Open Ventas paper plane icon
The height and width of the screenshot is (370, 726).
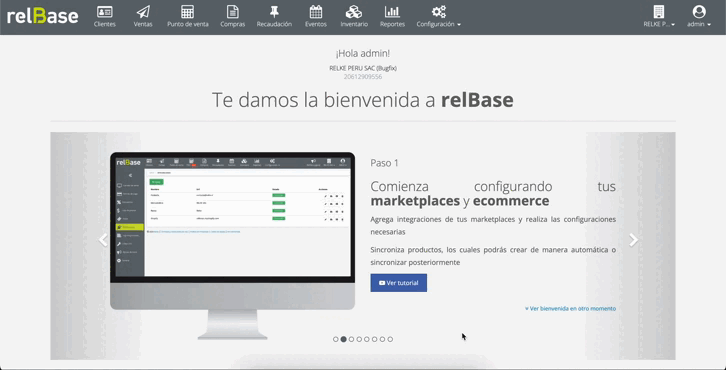(143, 12)
